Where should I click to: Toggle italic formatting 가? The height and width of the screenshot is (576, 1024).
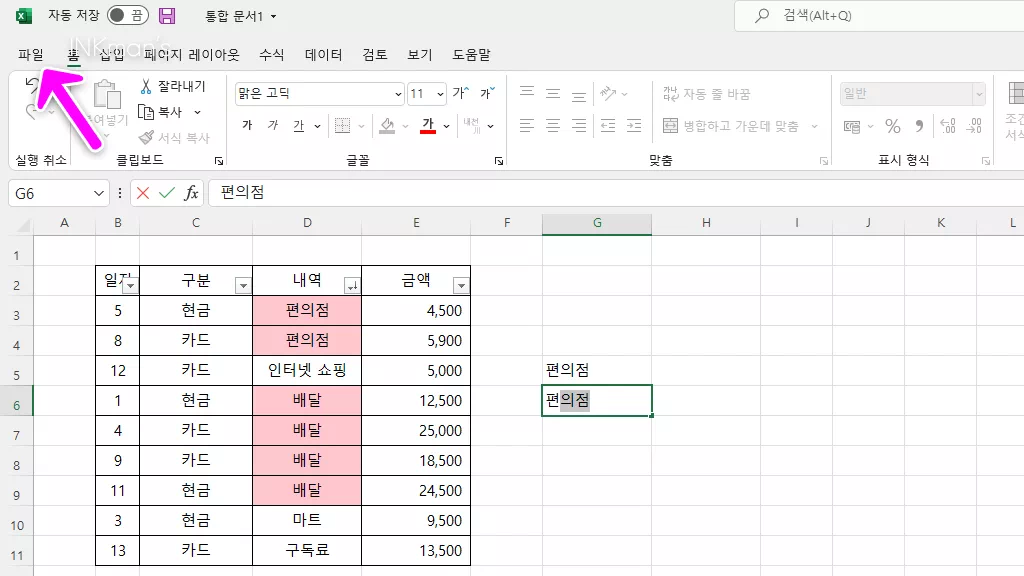click(273, 125)
